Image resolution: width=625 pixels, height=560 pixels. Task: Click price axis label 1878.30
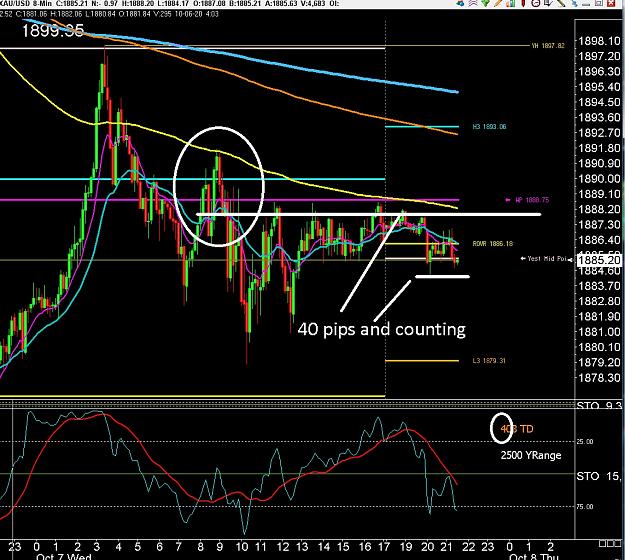tap(599, 377)
